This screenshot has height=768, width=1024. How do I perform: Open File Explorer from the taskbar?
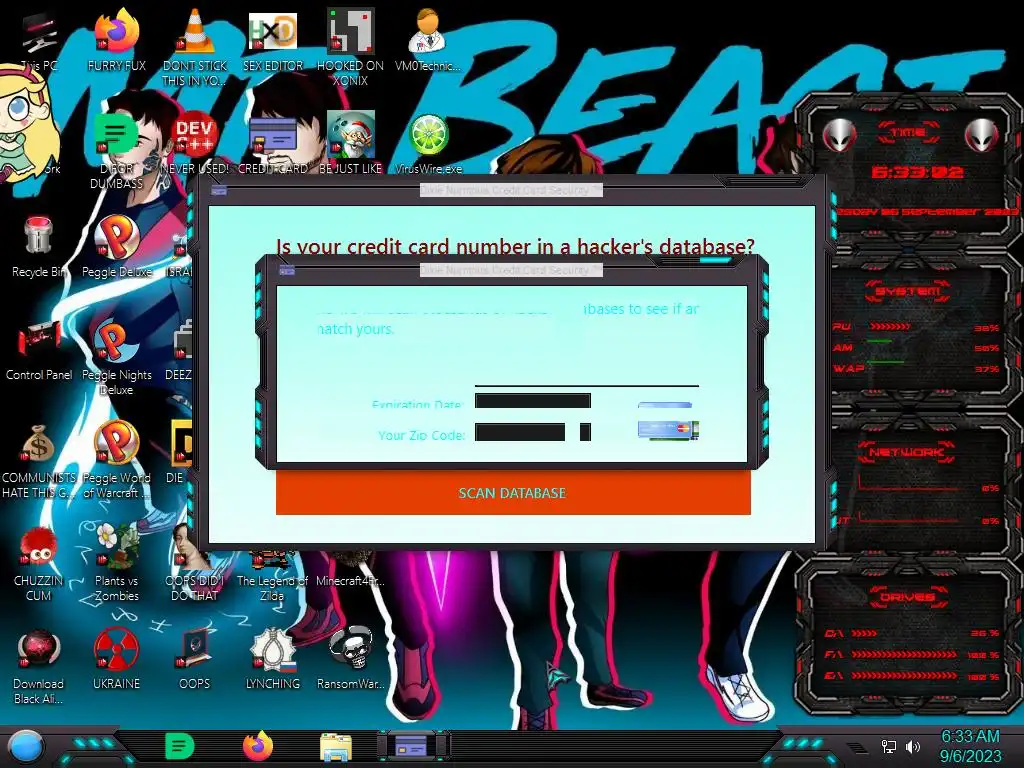click(336, 747)
